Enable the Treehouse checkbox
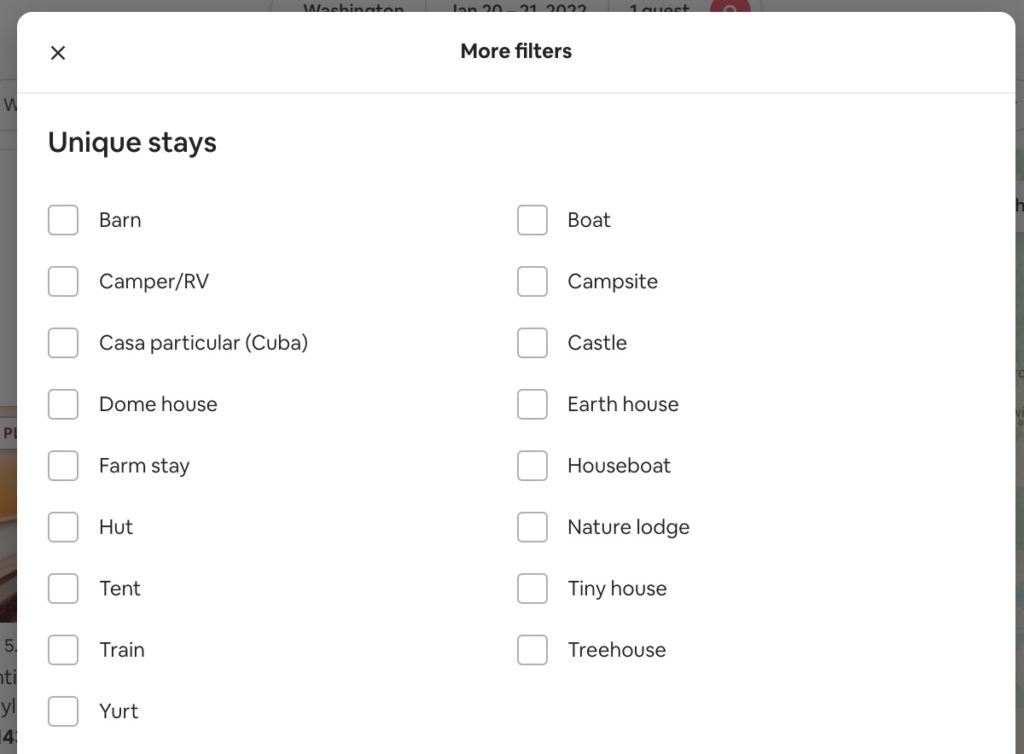Image resolution: width=1024 pixels, height=754 pixels. pyautogui.click(x=532, y=649)
